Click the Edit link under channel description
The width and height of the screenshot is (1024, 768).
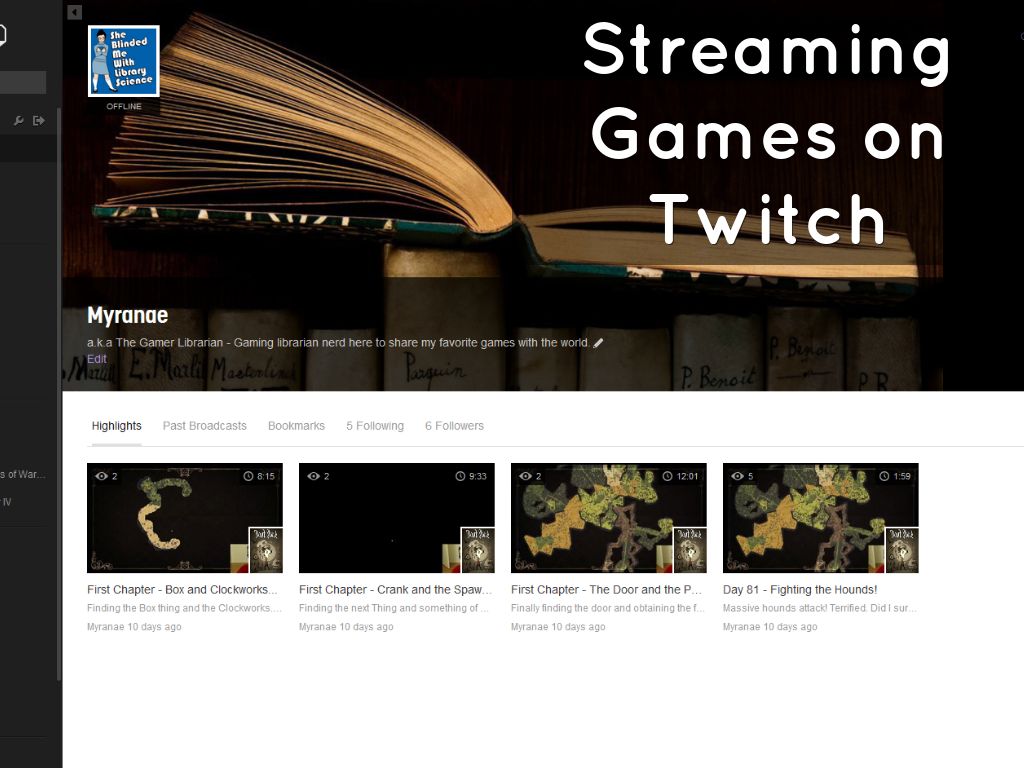(96, 359)
